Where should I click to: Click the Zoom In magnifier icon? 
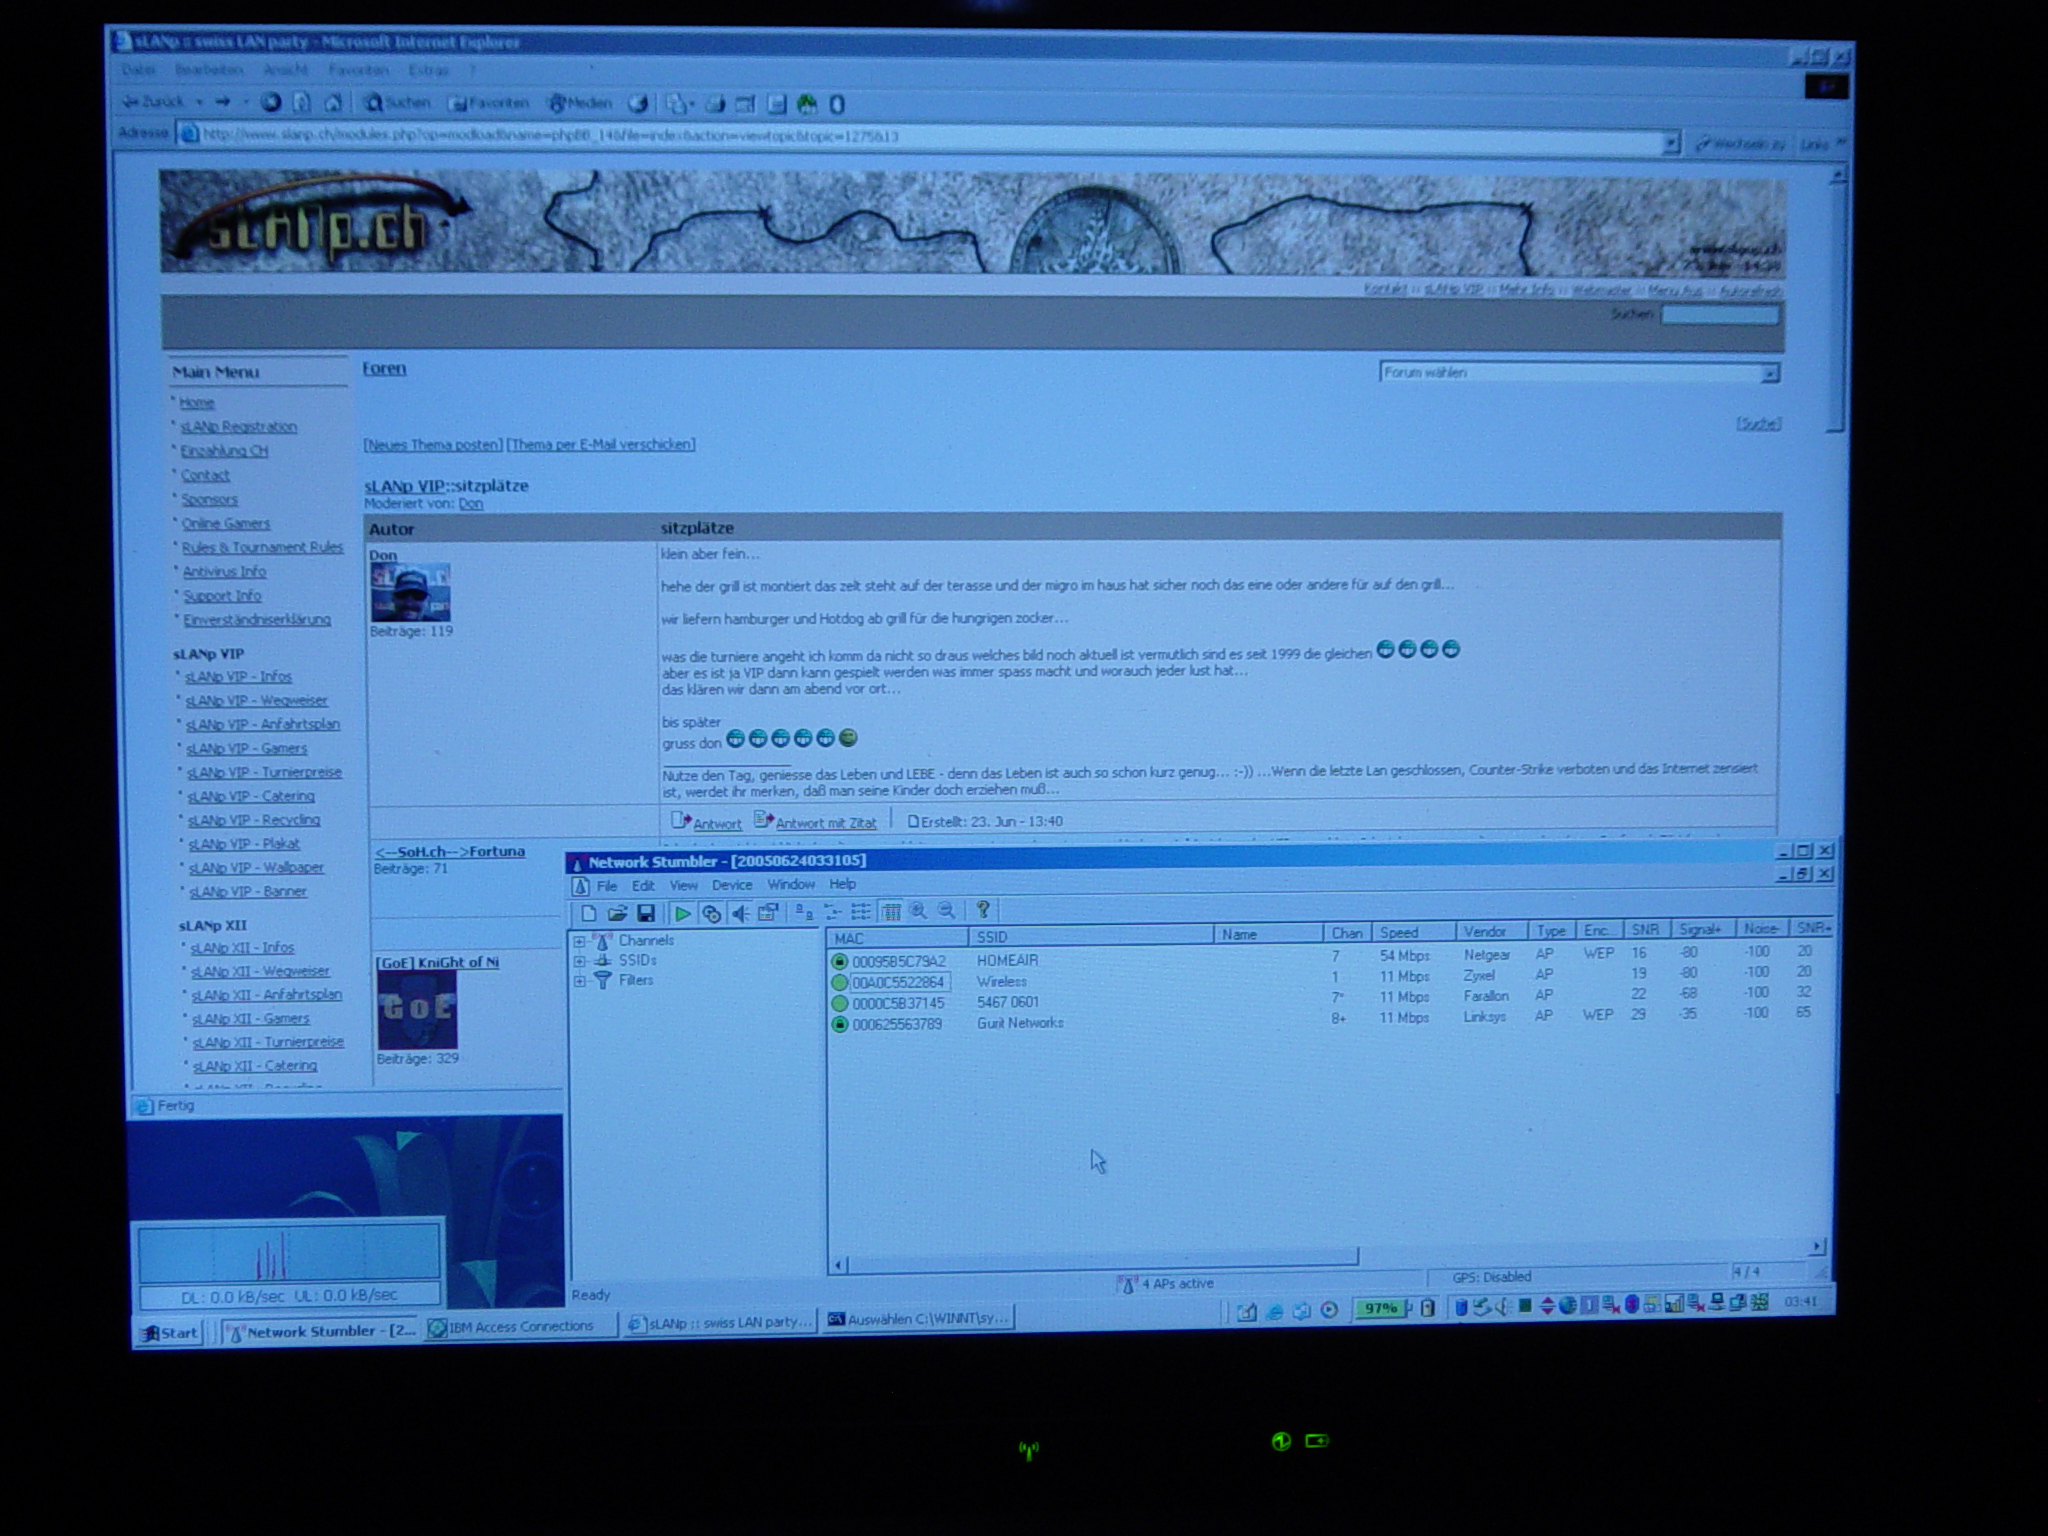click(x=918, y=911)
